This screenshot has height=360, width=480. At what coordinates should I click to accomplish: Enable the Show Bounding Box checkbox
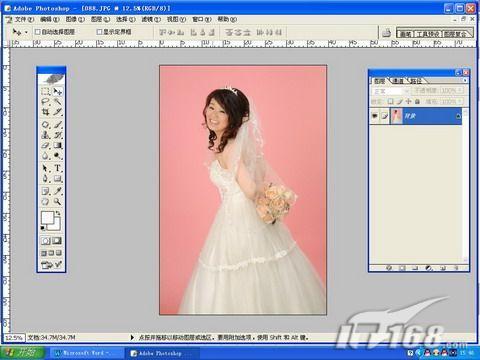pyautogui.click(x=99, y=32)
